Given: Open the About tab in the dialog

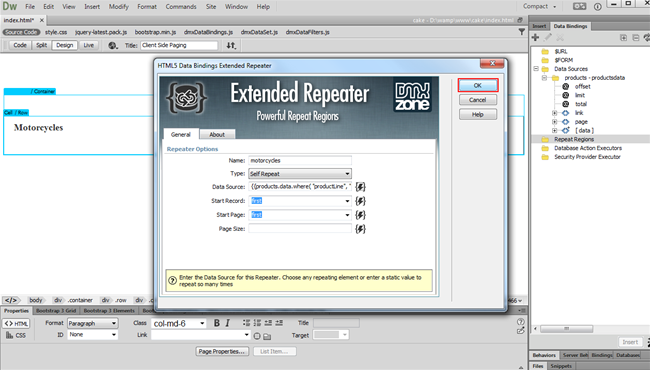Looking at the screenshot, I should [217, 135].
